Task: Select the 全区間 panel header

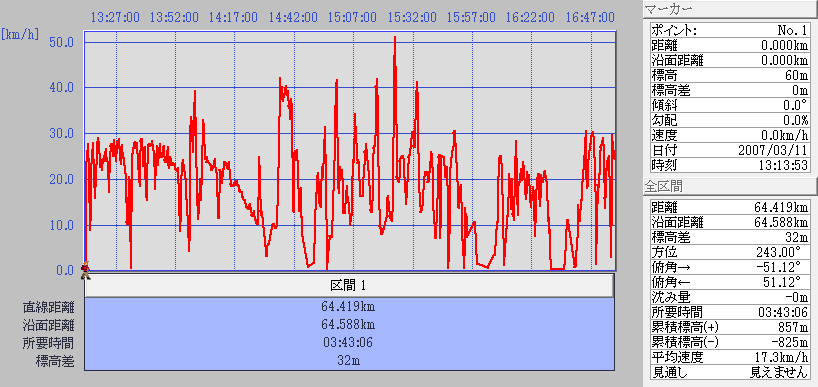Action: (730, 186)
